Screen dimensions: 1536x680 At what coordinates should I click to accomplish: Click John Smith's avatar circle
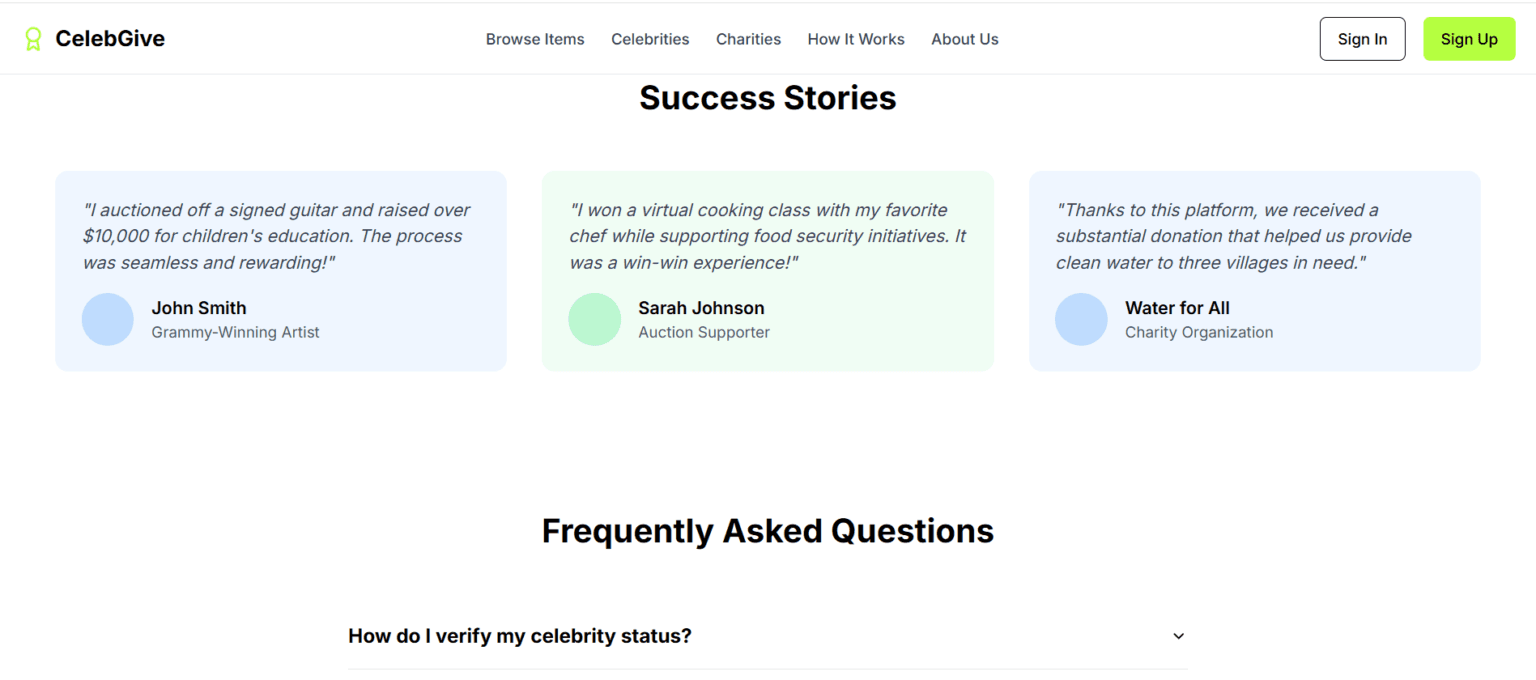click(107, 318)
